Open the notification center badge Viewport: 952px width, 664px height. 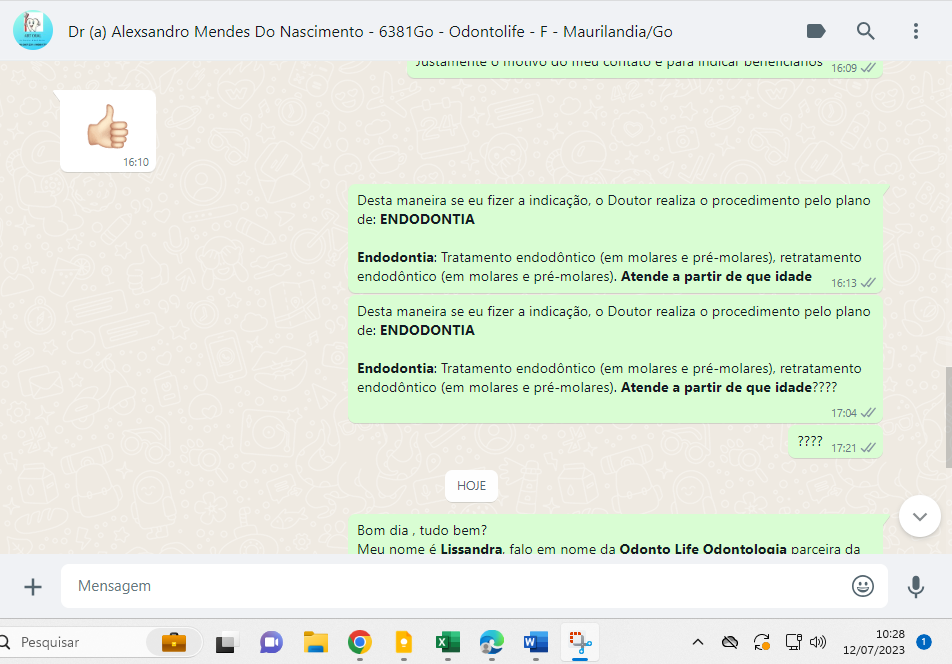[924, 642]
